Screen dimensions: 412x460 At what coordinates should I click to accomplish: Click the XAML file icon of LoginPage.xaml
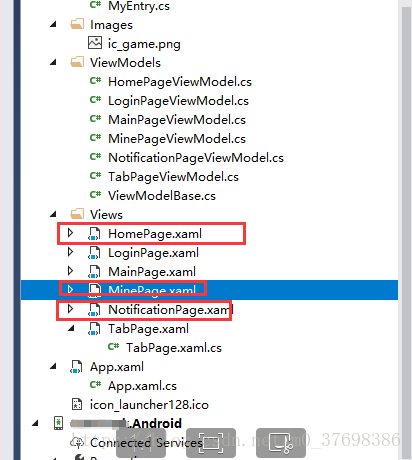(x=94, y=253)
